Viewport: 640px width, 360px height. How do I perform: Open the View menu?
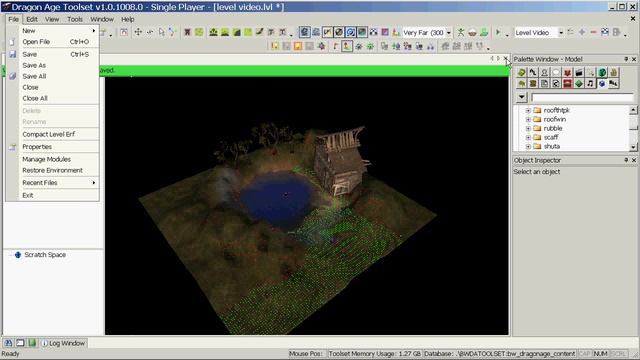pyautogui.click(x=52, y=19)
